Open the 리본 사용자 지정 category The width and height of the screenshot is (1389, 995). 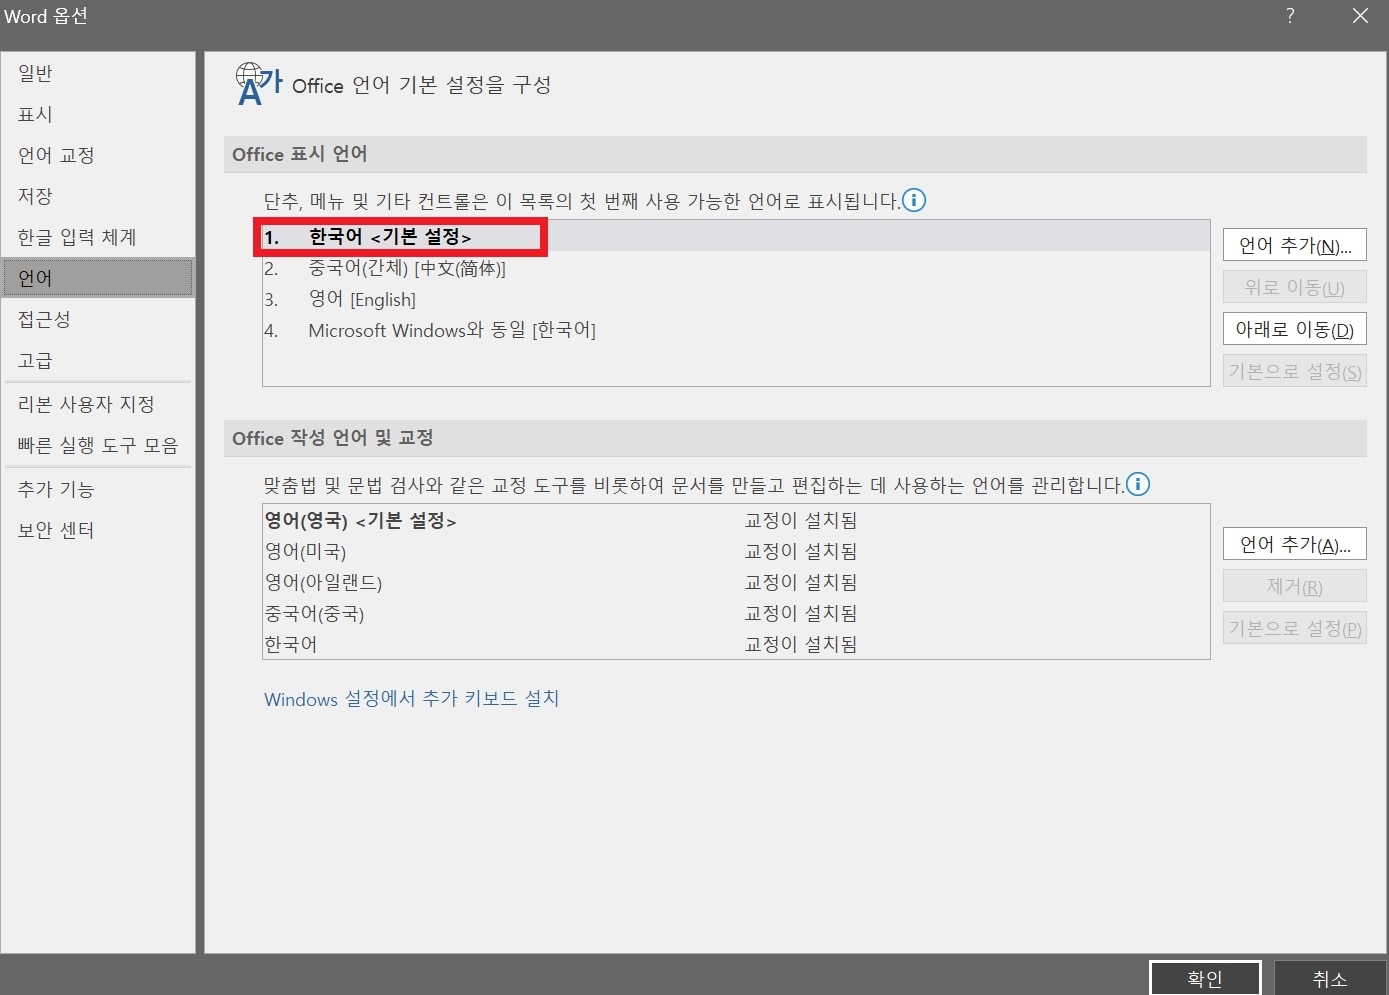pyautogui.click(x=98, y=404)
